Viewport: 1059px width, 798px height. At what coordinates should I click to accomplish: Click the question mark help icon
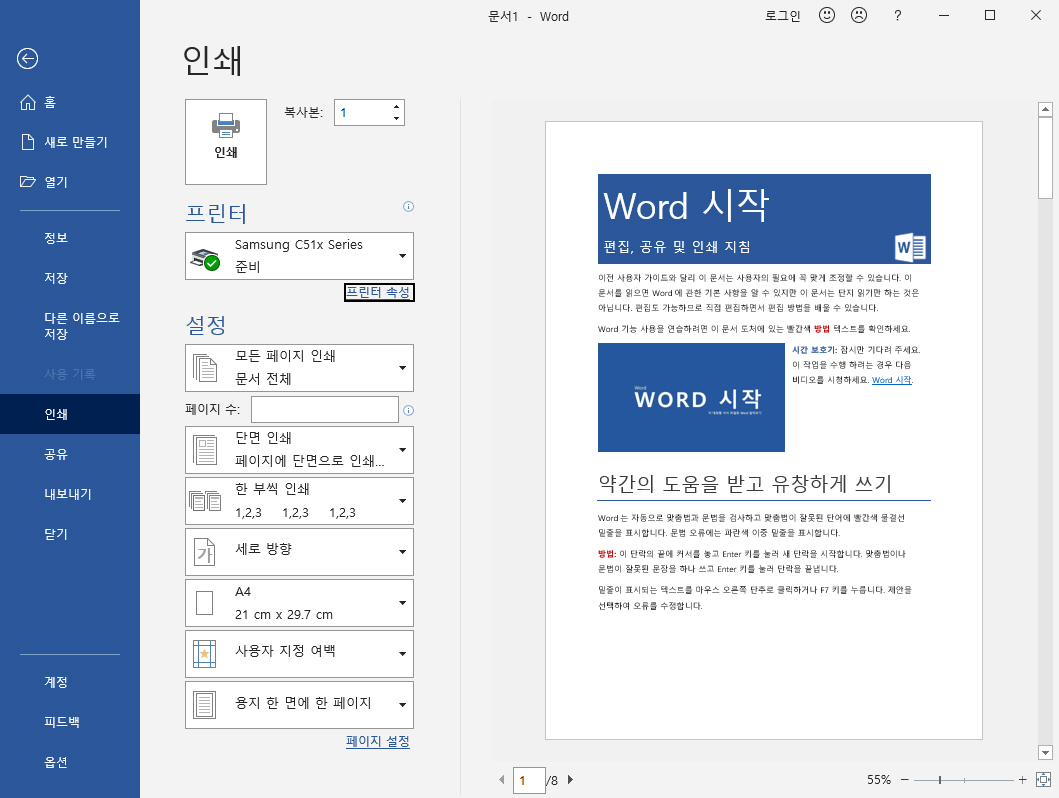897,16
